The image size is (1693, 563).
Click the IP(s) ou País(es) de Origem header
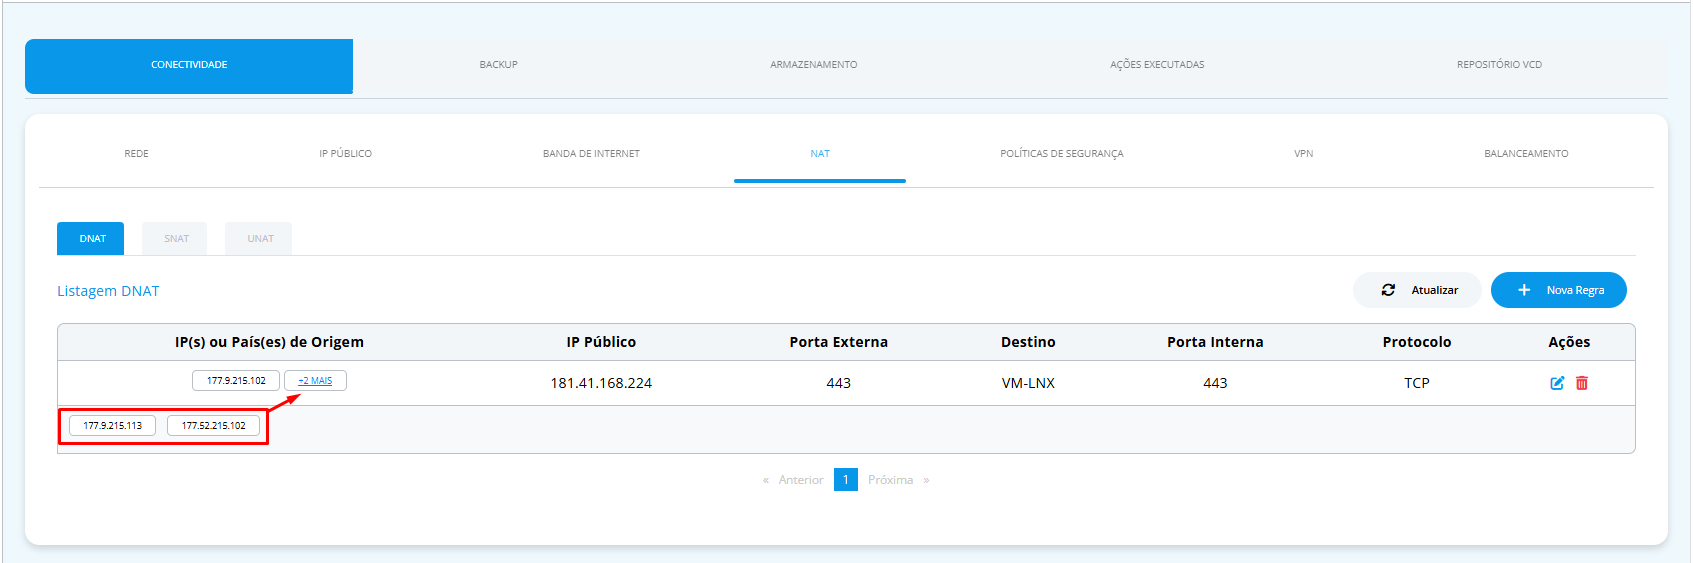pyautogui.click(x=269, y=342)
